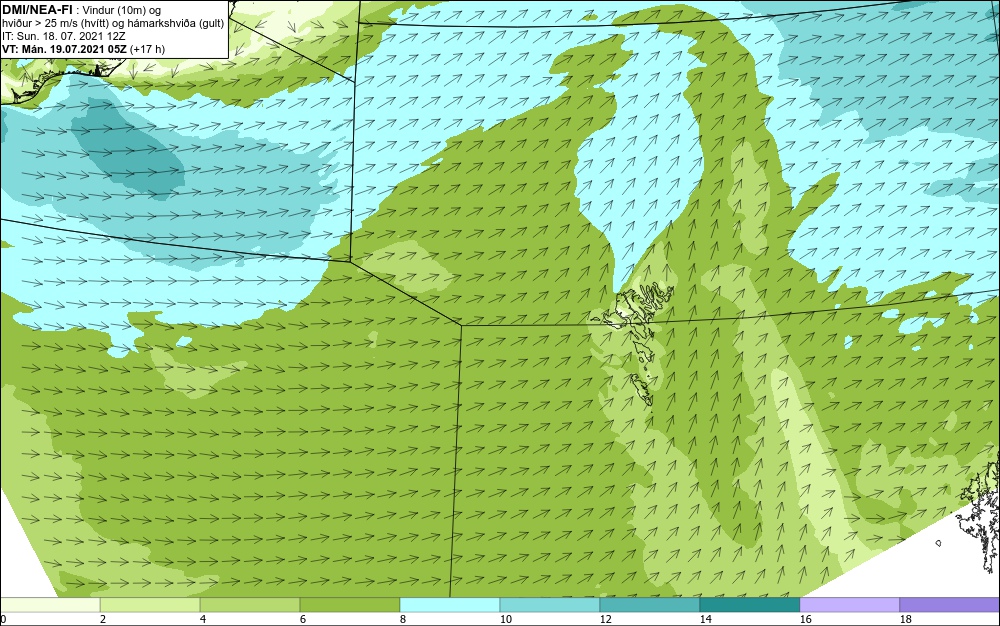This screenshot has height=626, width=1000.
Task: Click the legend scale label '8'
Action: (x=402, y=619)
